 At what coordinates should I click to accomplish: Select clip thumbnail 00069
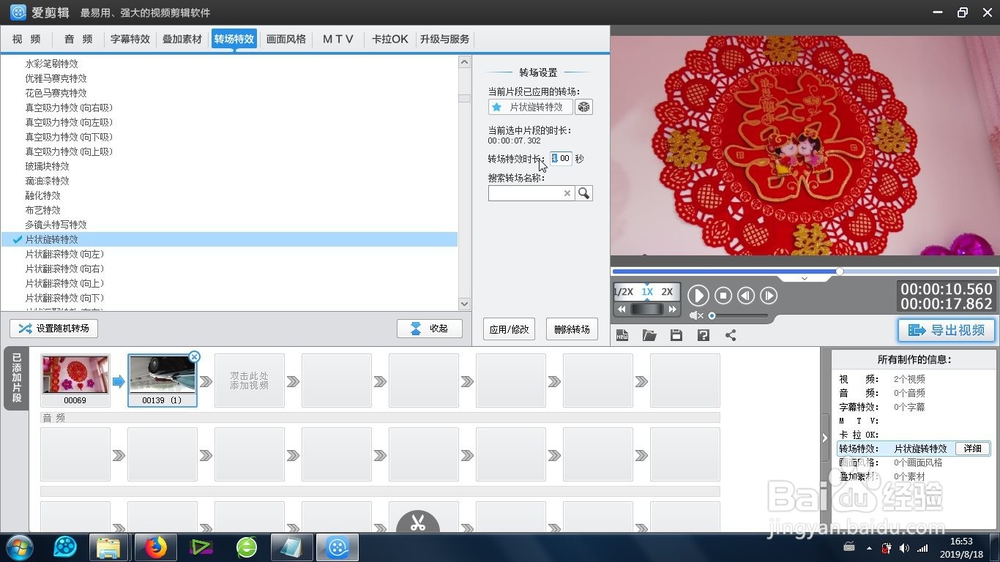[75, 380]
